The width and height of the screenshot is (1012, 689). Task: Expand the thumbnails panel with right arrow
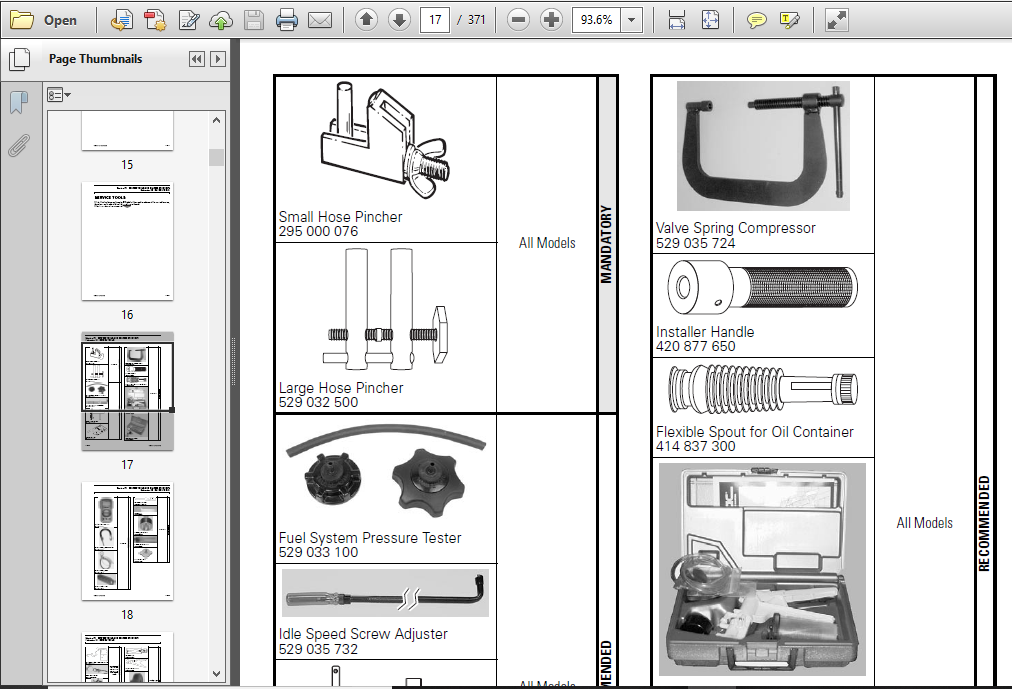pyautogui.click(x=218, y=59)
